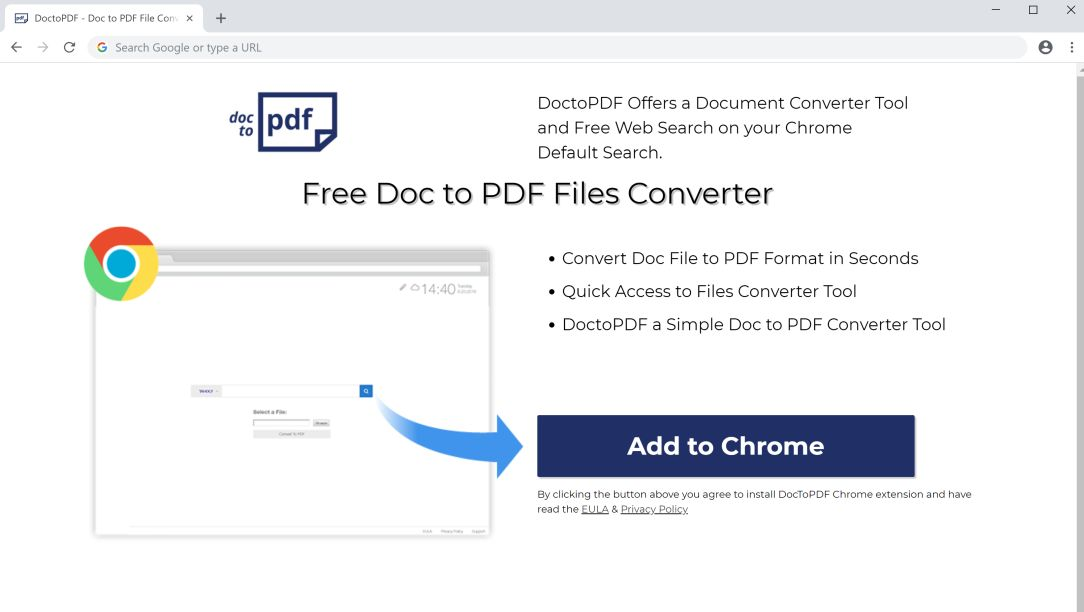1084x612 pixels.
Task: Click the Google icon in address bar
Action: [x=102, y=47]
